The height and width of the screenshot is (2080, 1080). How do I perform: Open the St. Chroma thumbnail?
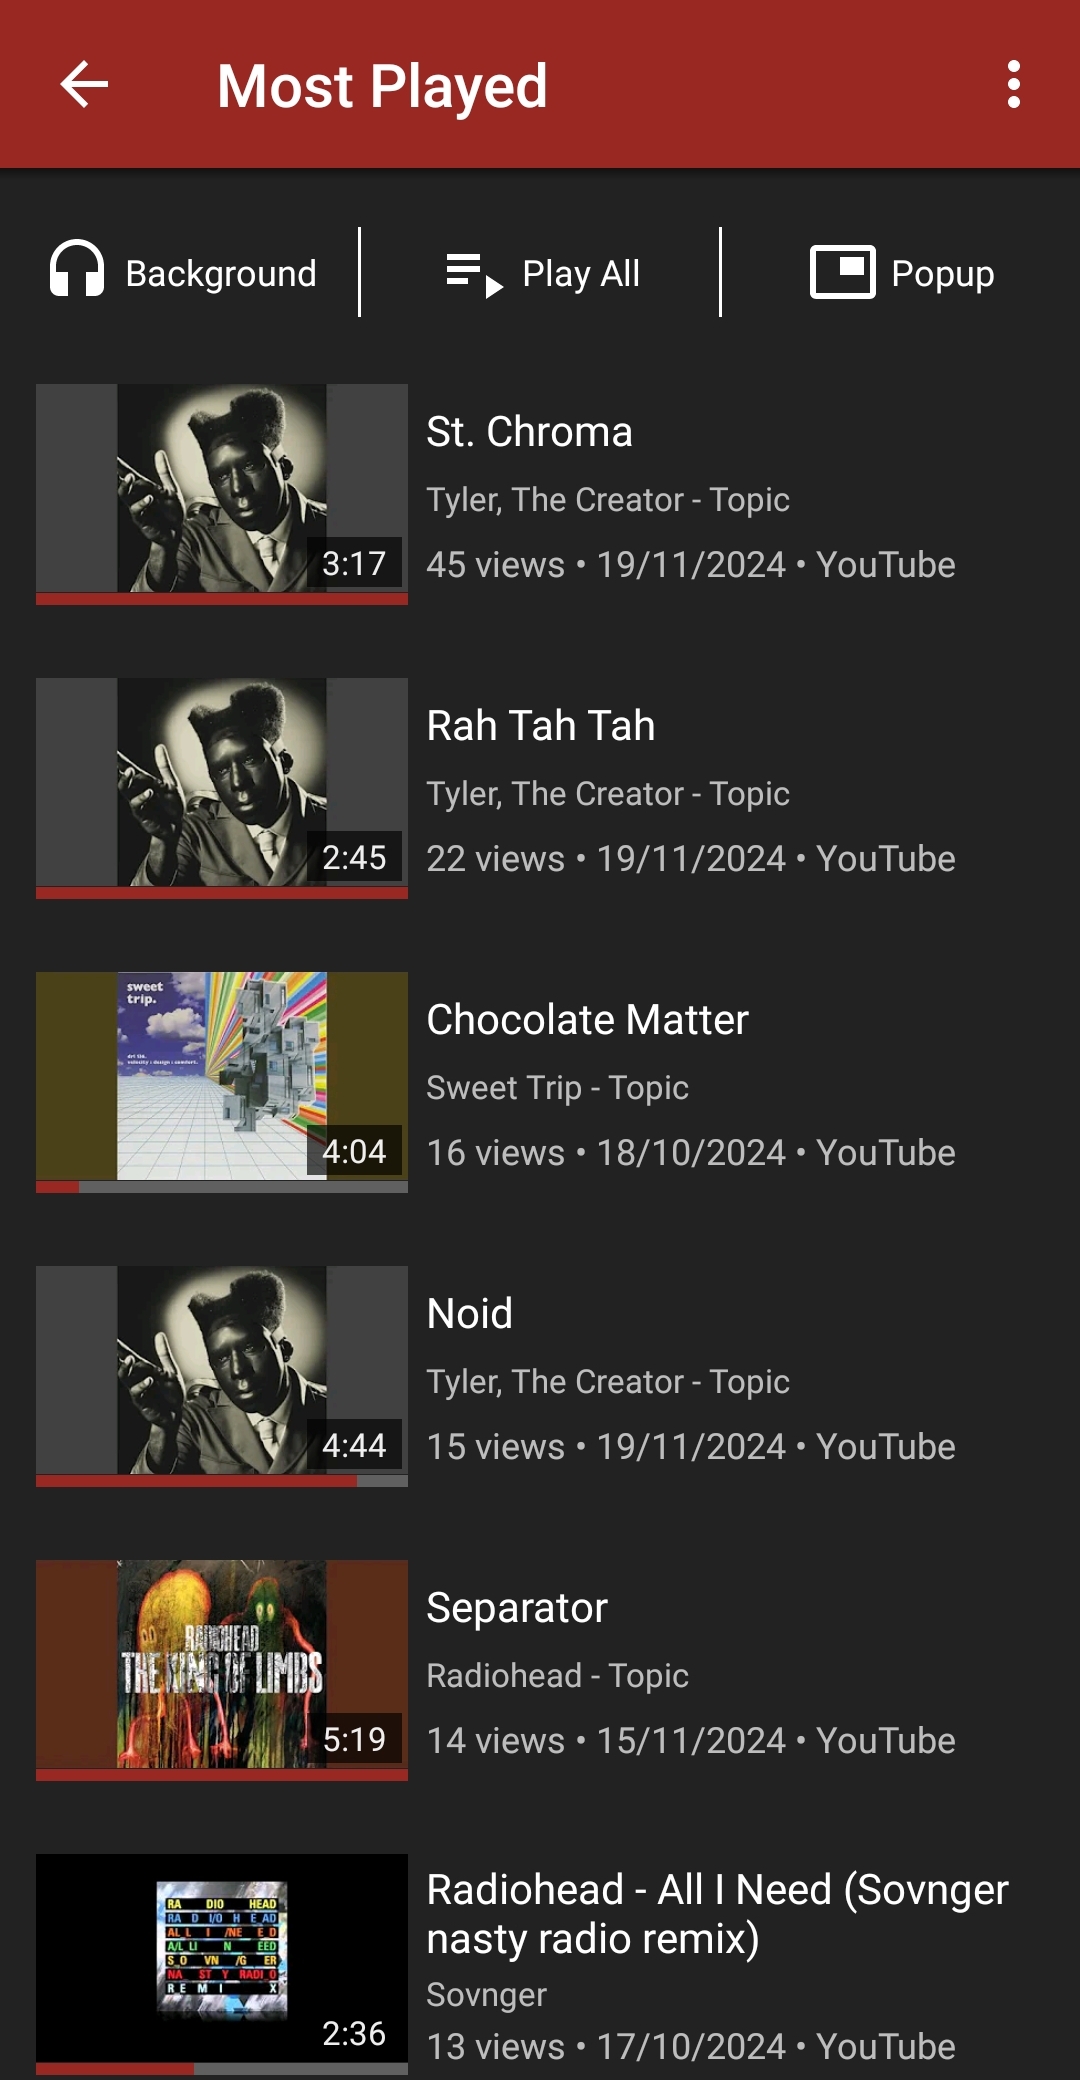point(222,488)
